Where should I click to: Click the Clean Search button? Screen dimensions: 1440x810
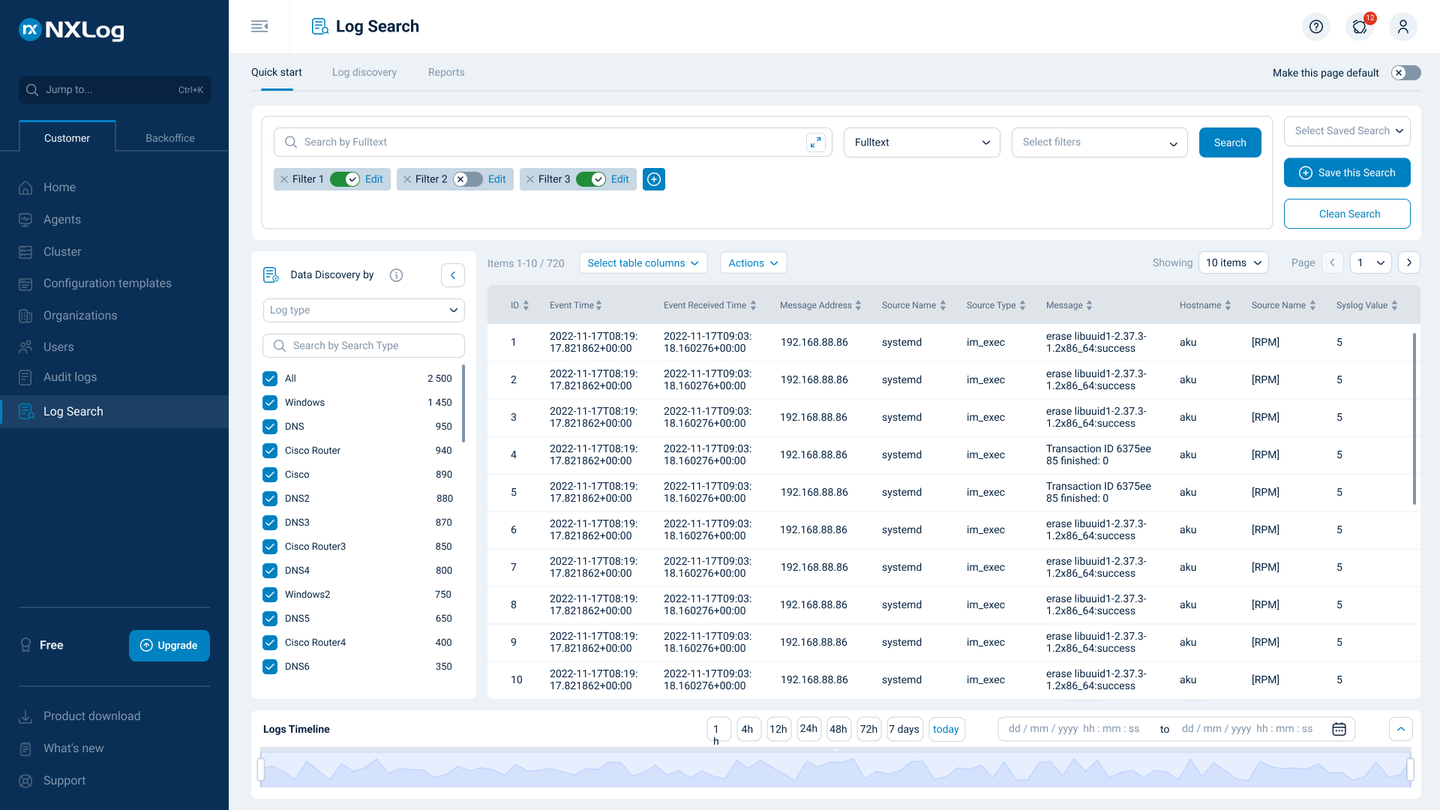point(1347,214)
